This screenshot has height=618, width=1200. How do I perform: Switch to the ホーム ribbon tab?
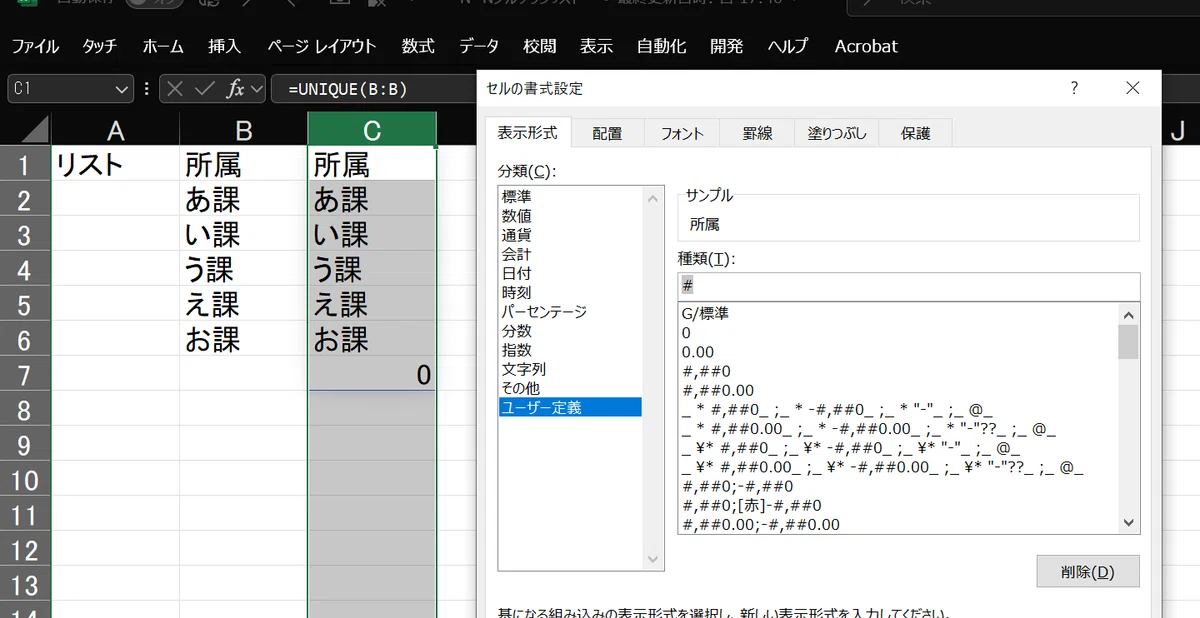point(163,46)
